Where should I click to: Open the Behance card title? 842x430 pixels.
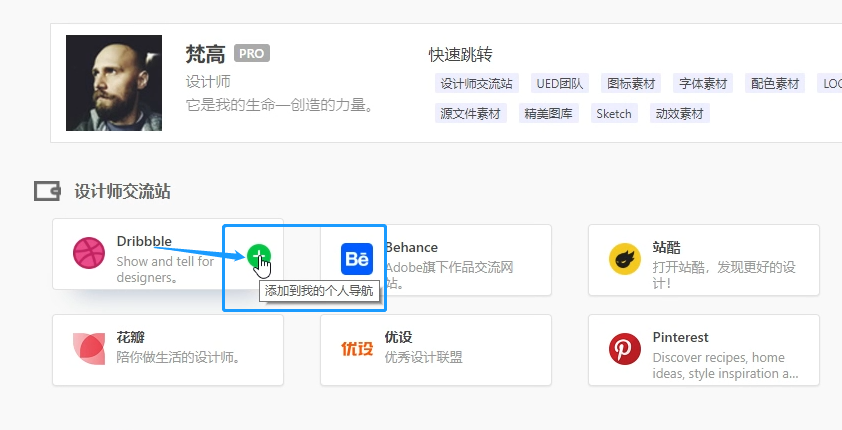(x=412, y=247)
